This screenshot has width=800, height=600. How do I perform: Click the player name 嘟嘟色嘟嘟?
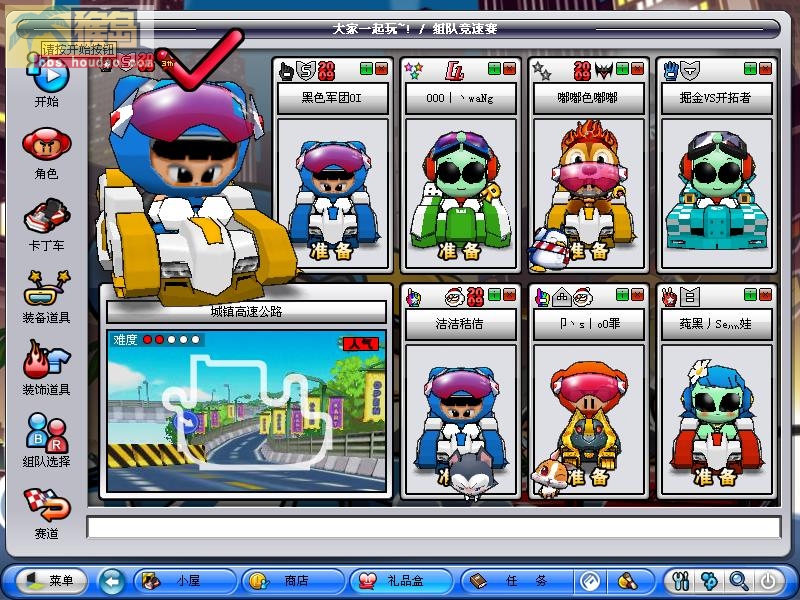588,98
